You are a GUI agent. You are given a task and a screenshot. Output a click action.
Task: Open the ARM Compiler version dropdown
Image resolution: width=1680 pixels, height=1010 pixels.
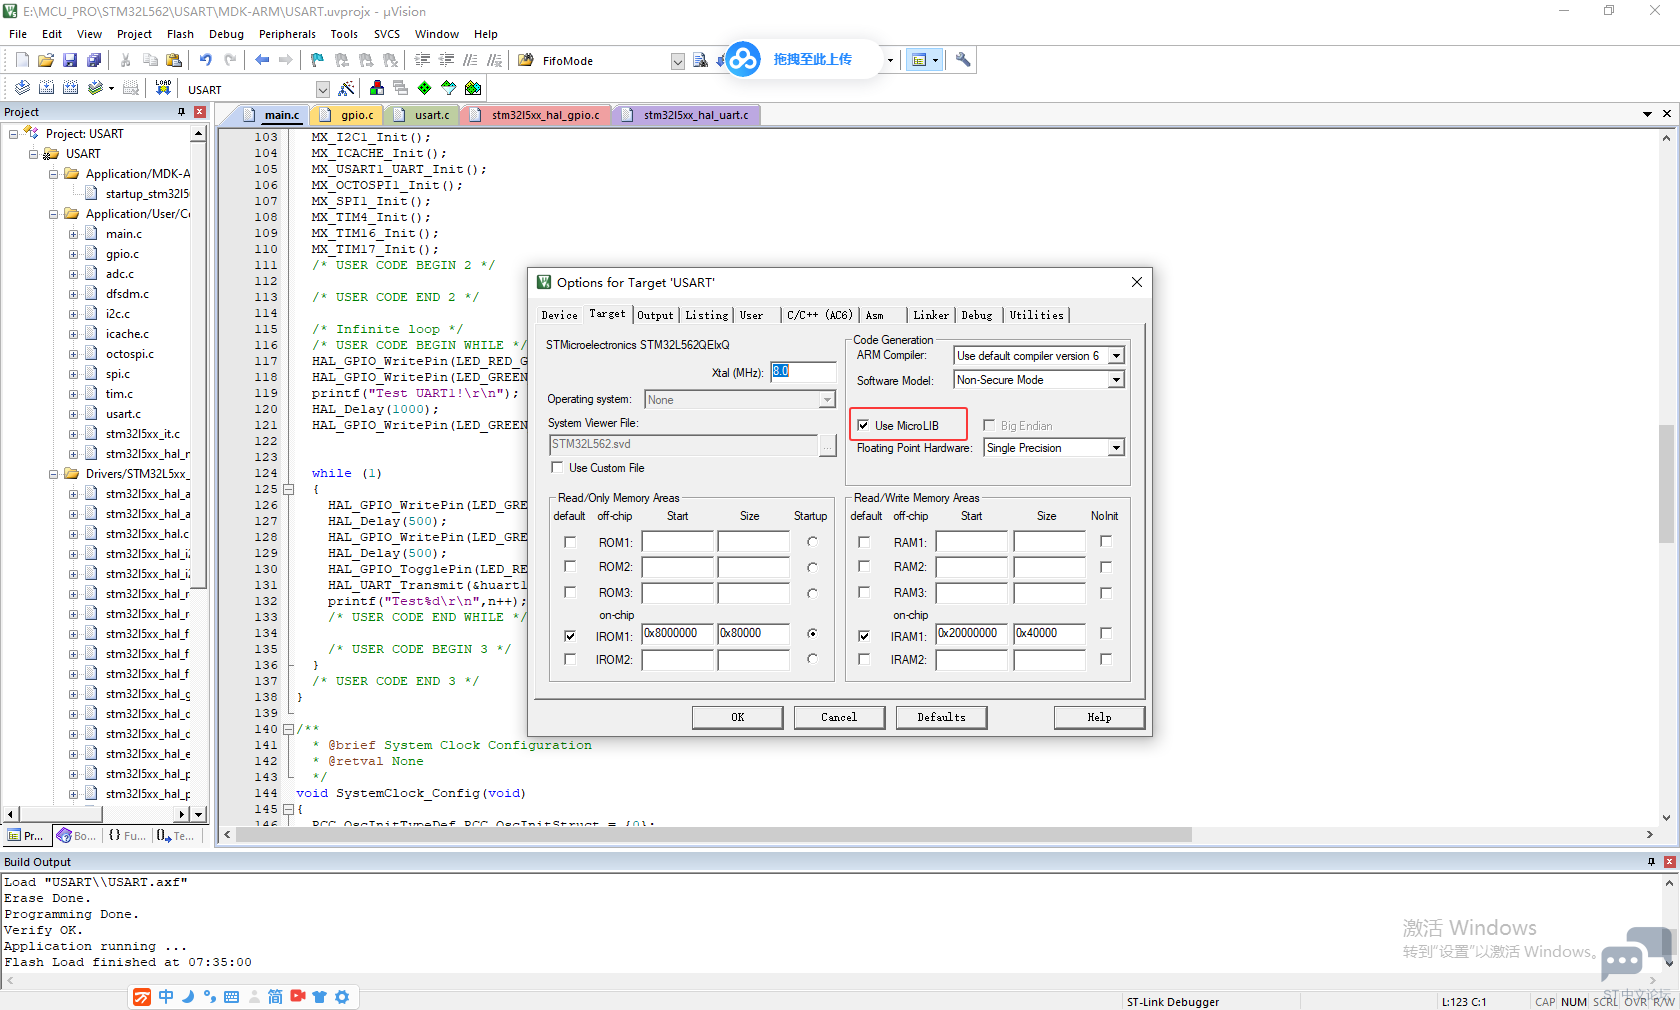tap(1116, 356)
